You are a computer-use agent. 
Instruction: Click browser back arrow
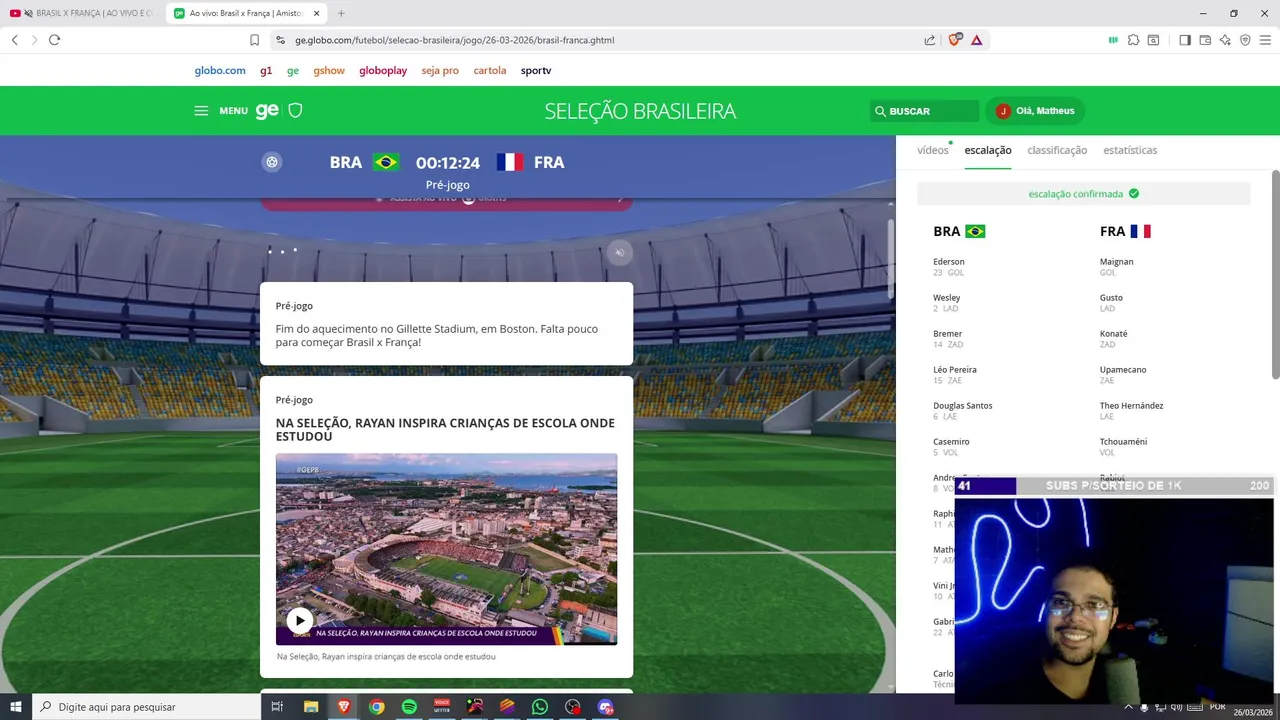pos(14,40)
